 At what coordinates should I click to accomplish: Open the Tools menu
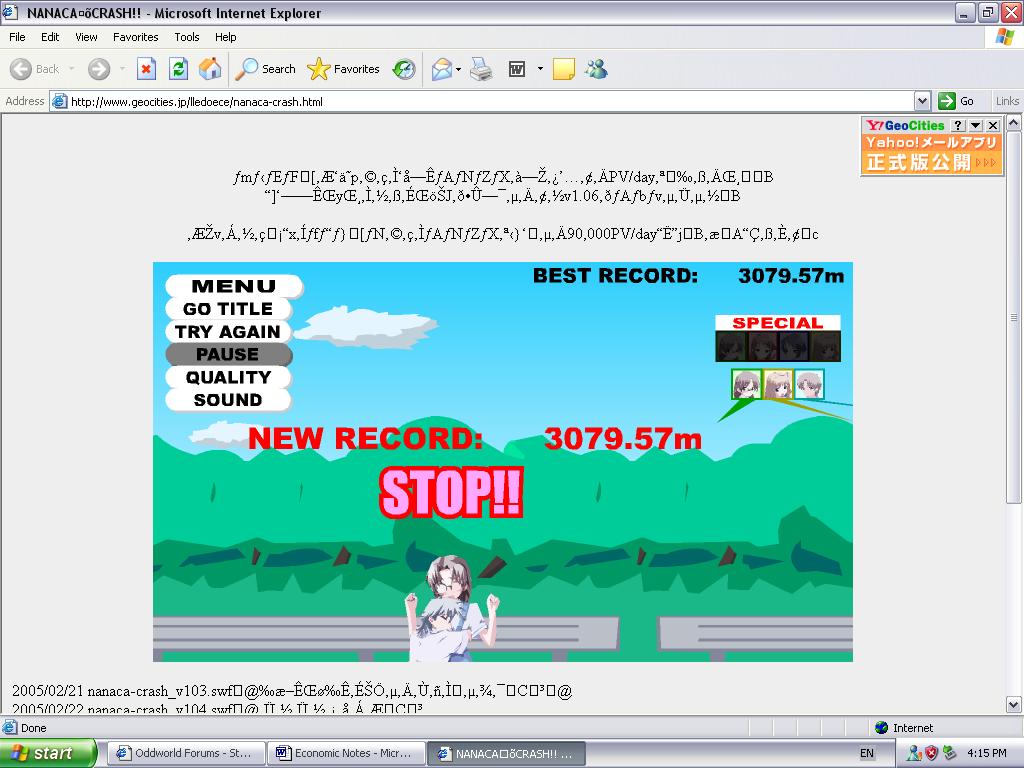[x=187, y=37]
